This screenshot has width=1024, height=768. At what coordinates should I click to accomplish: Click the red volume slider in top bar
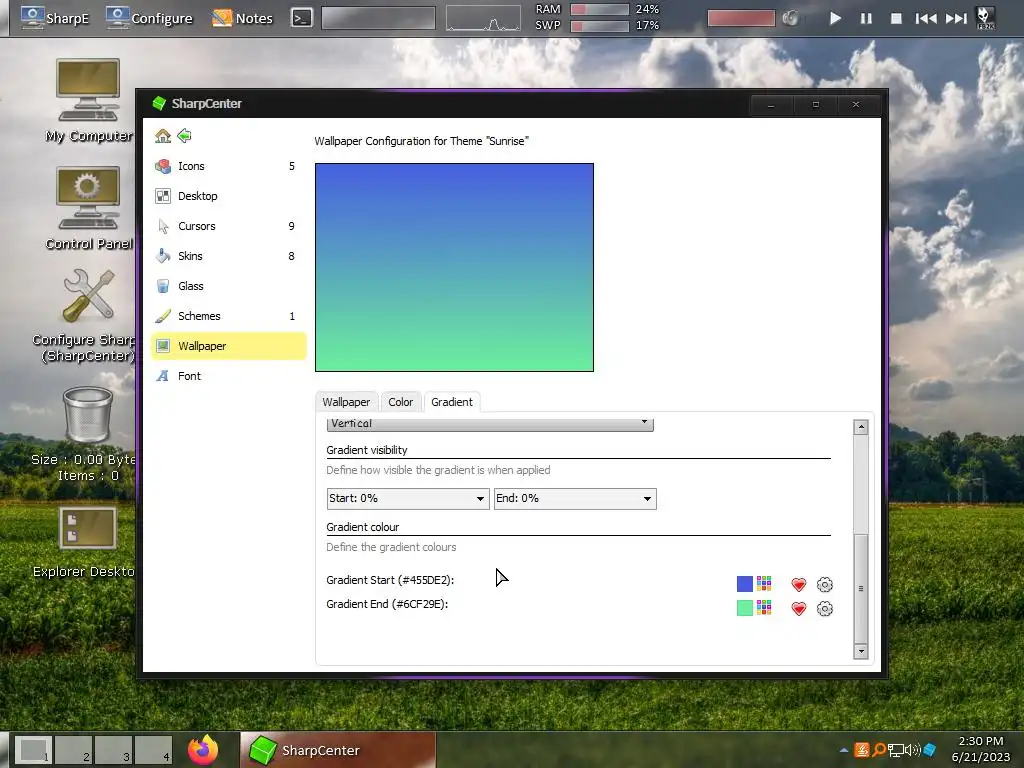tap(741, 18)
